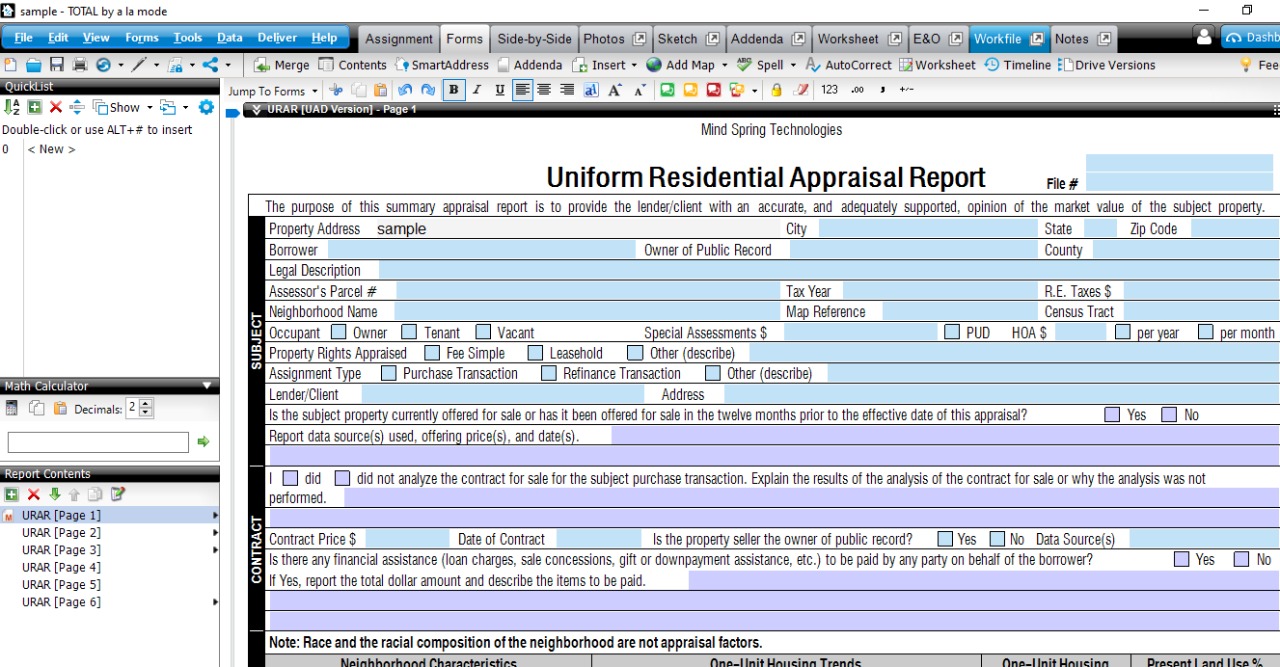Sort the QuickList alphabetically with the A-Z icon
Screen dimensions: 1280x667
[12, 107]
